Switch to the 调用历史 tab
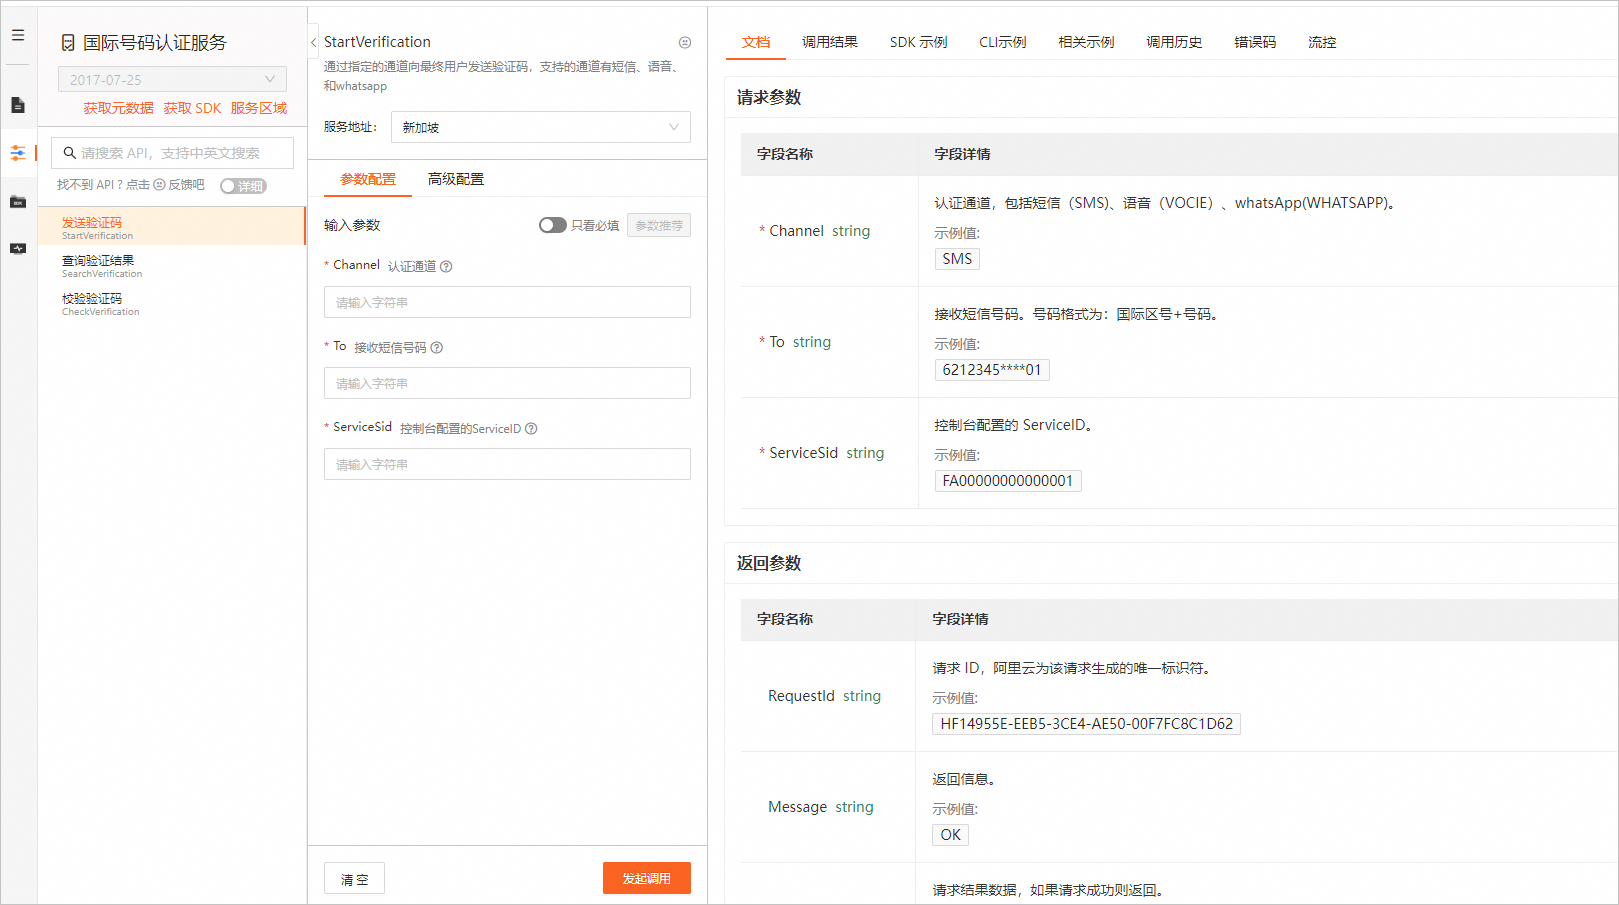The height and width of the screenshot is (905, 1619). 1174,42
